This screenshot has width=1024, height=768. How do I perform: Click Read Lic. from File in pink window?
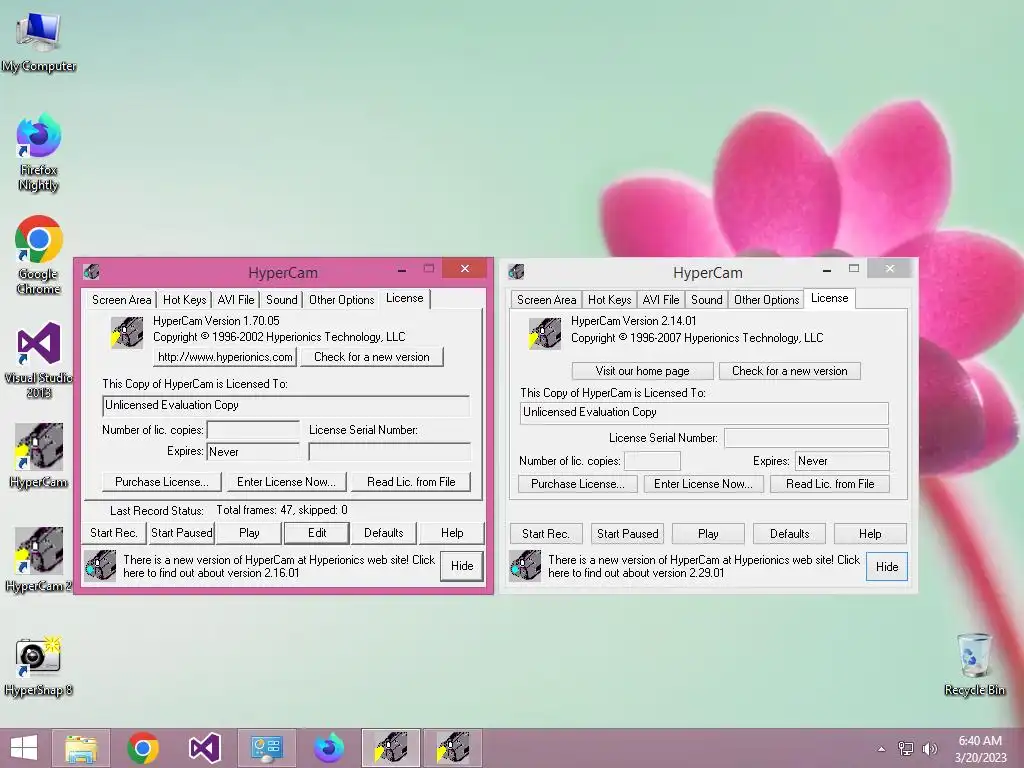(x=411, y=482)
